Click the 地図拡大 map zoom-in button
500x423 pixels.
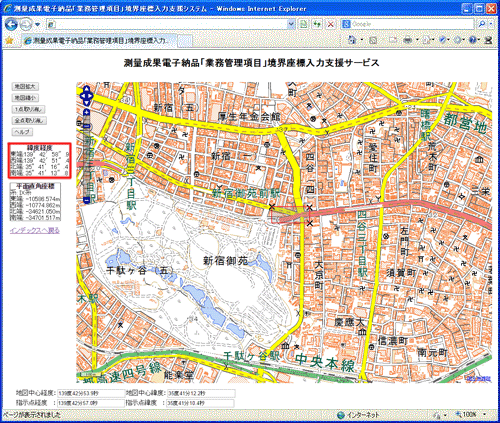[x=25, y=87]
